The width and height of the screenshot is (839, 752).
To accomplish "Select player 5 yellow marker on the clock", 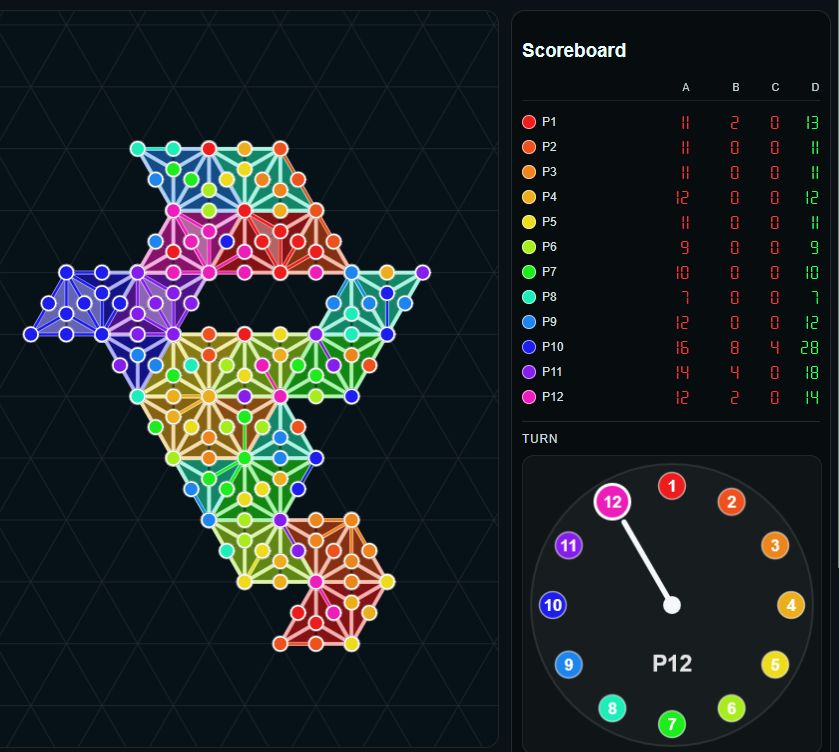I will tap(775, 663).
